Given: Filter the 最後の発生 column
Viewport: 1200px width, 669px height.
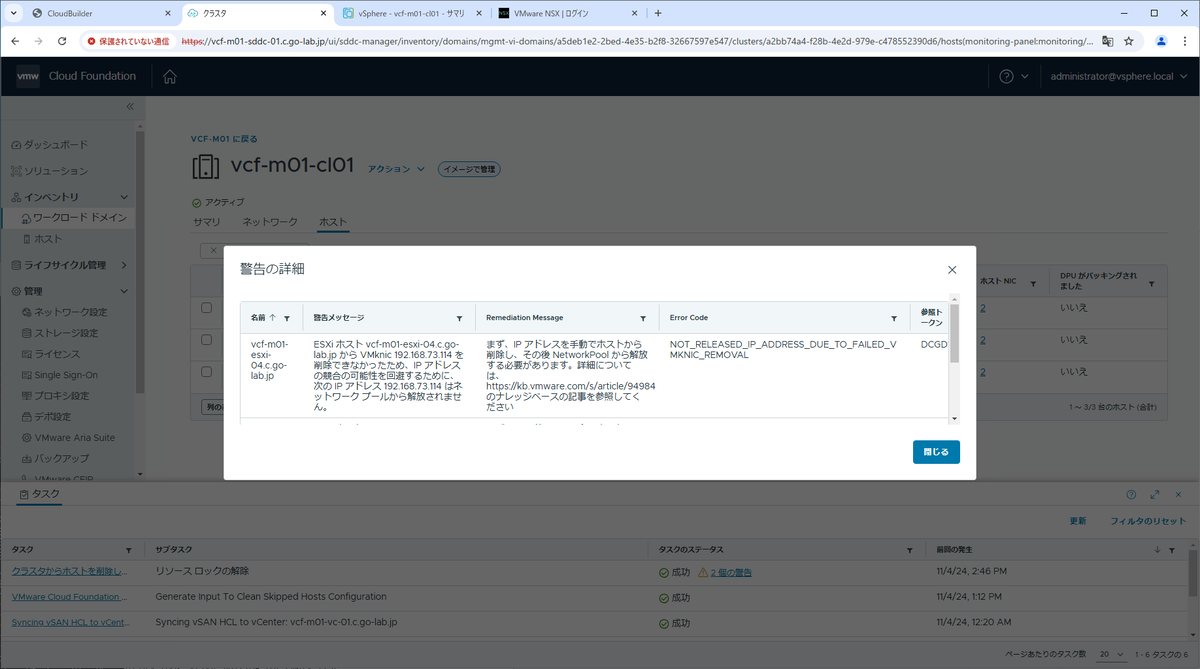Looking at the screenshot, I should [1172, 551].
